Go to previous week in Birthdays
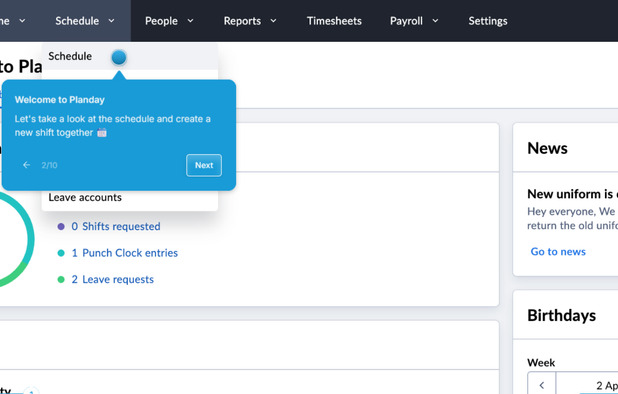This screenshot has width=618, height=394. tap(542, 385)
